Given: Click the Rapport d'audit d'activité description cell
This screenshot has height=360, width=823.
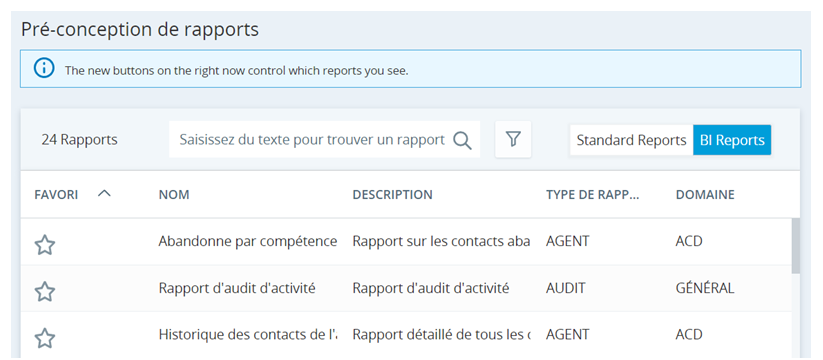Looking at the screenshot, I should point(430,288).
